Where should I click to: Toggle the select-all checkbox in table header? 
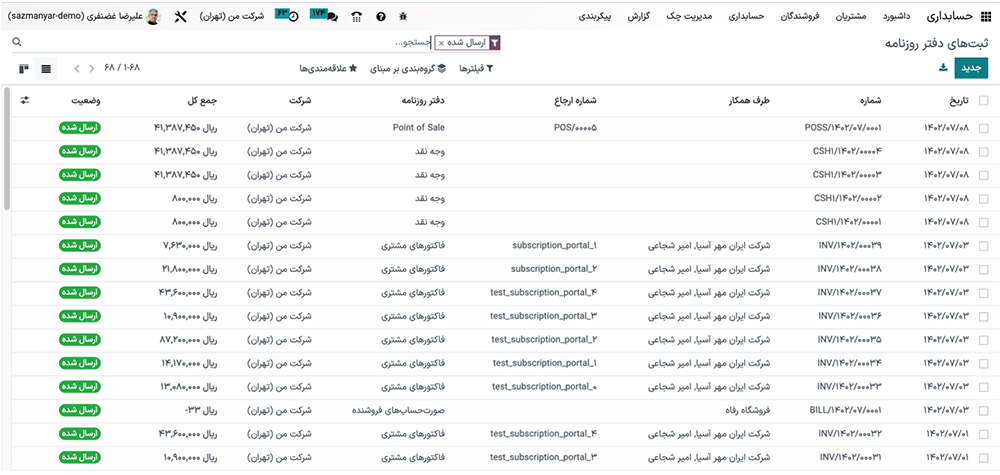(984, 101)
